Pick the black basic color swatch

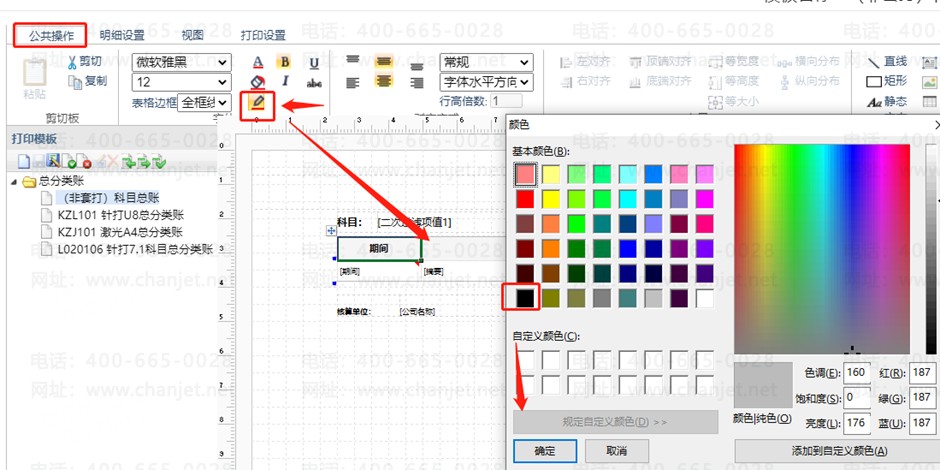525,297
